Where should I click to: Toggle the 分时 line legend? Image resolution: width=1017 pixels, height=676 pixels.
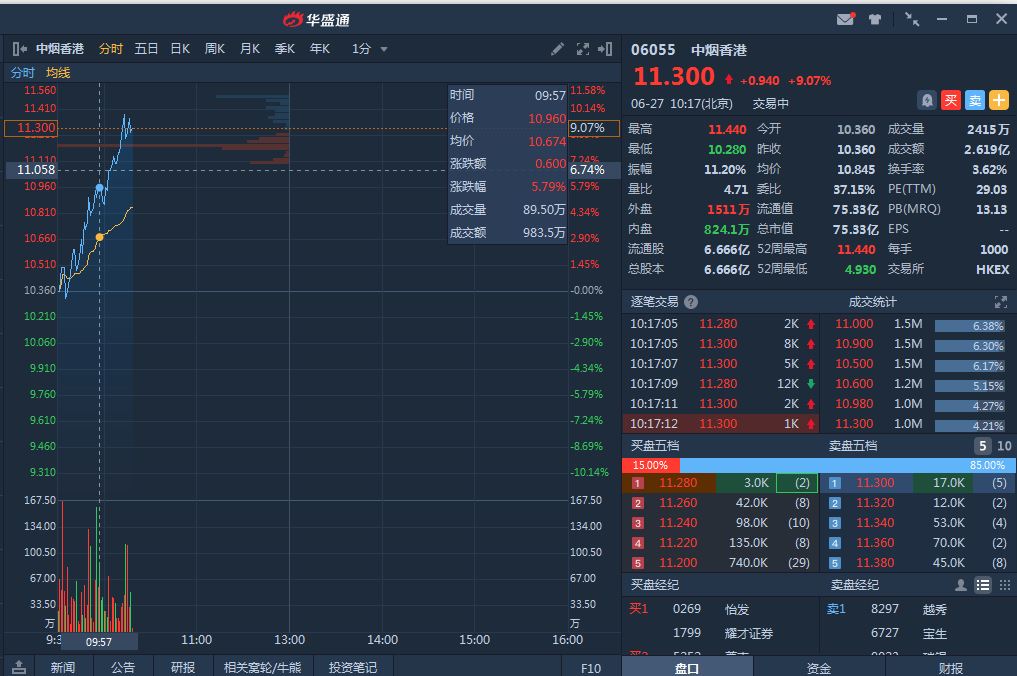coord(23,73)
